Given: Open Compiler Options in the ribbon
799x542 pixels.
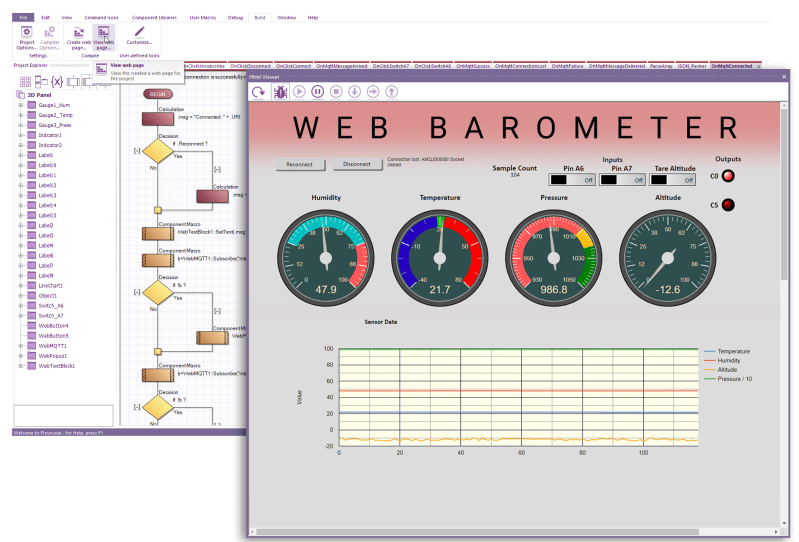Looking at the screenshot, I should click(49, 38).
